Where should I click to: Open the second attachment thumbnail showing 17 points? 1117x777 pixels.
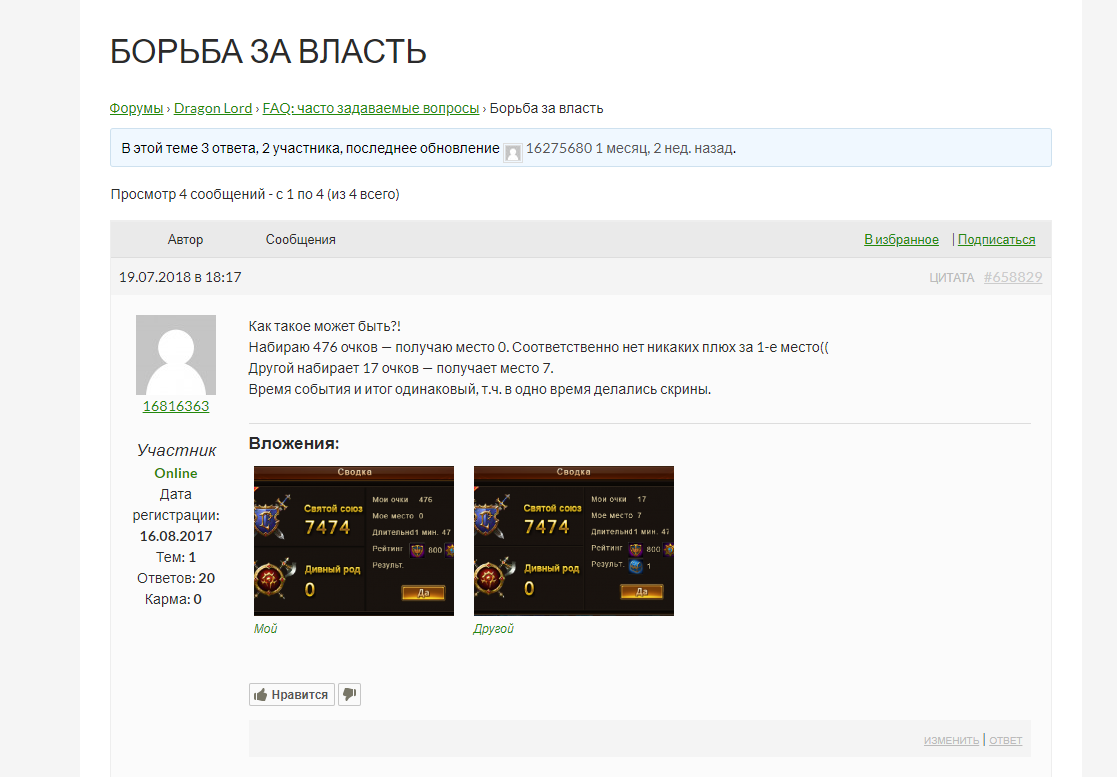coord(573,540)
